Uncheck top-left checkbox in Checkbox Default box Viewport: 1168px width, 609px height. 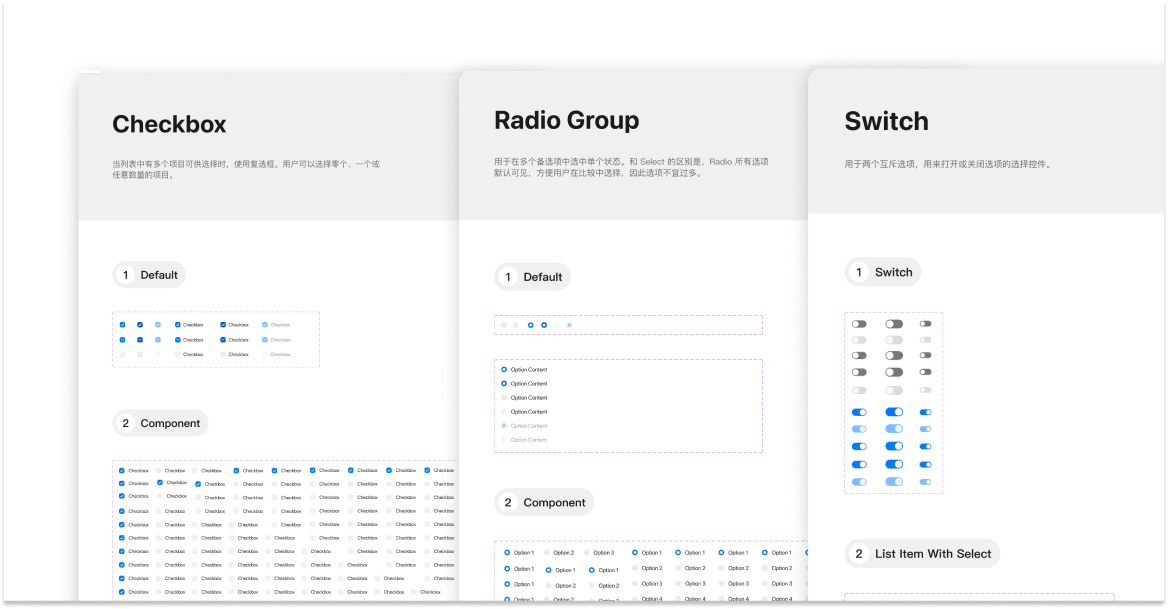tap(123, 325)
